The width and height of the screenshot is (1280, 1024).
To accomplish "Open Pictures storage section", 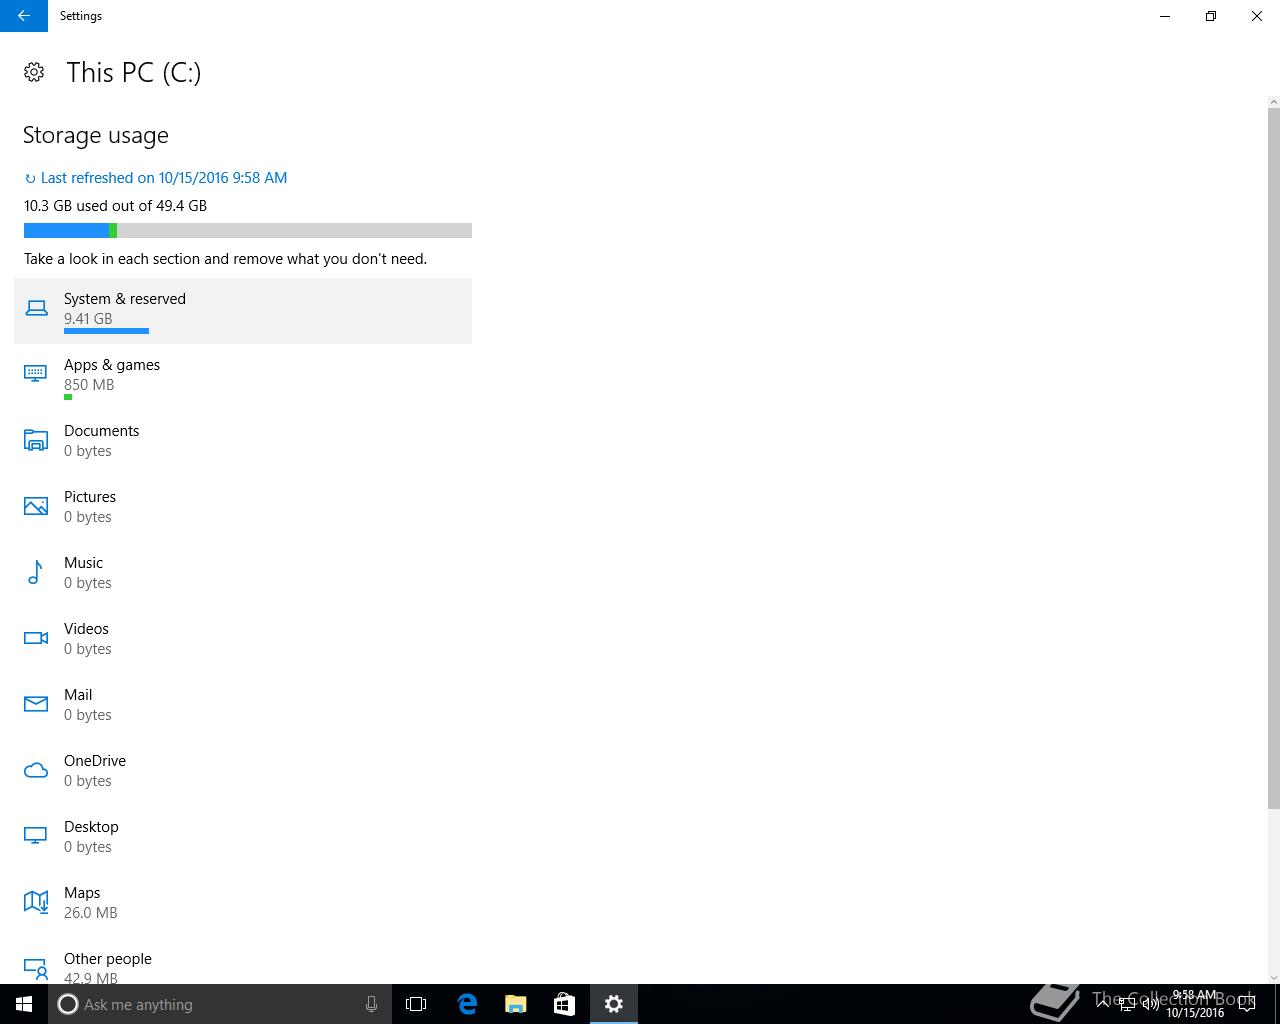I will pyautogui.click(x=243, y=509).
